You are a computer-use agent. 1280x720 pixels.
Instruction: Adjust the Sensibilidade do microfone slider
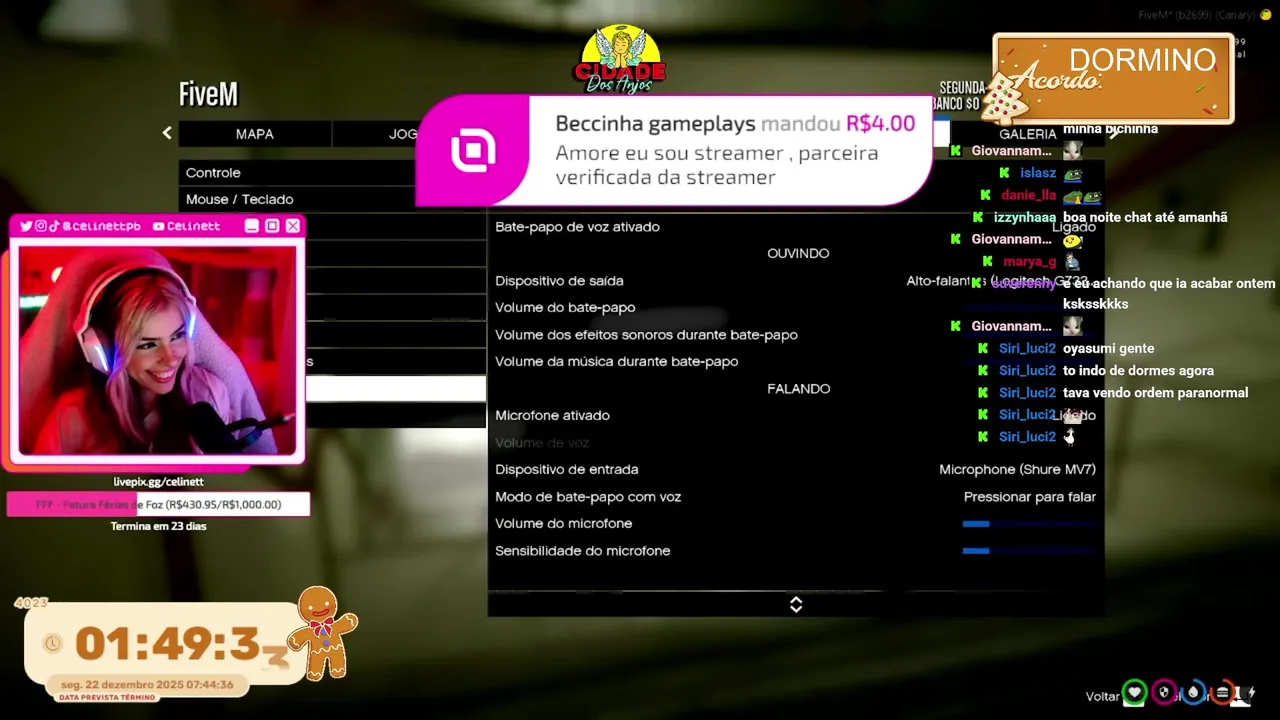tap(1029, 550)
